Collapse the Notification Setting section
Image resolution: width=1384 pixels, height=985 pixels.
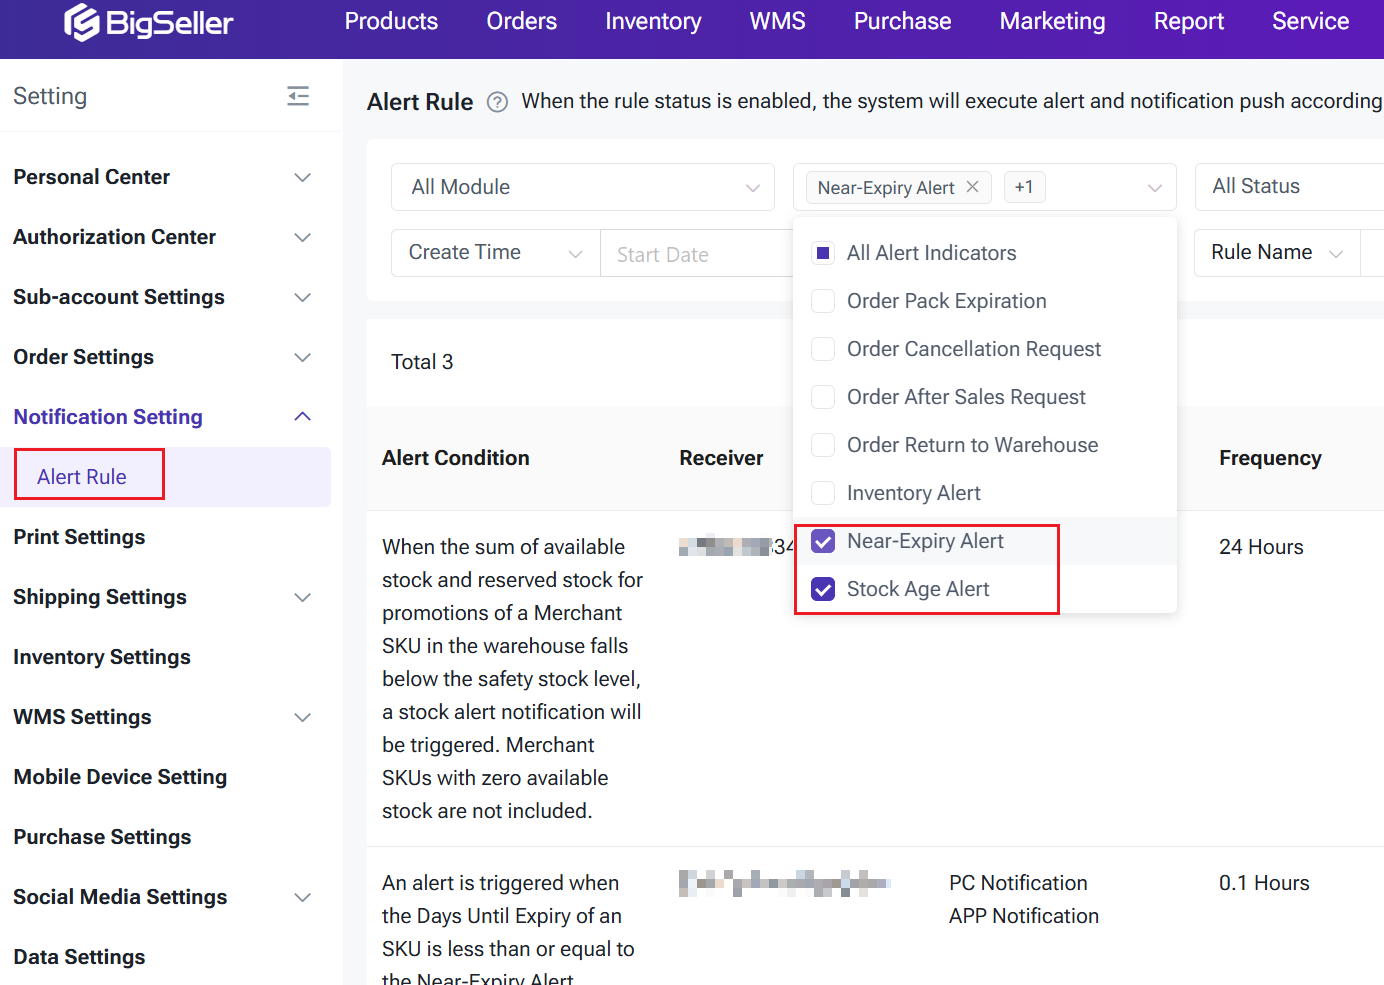click(x=302, y=417)
